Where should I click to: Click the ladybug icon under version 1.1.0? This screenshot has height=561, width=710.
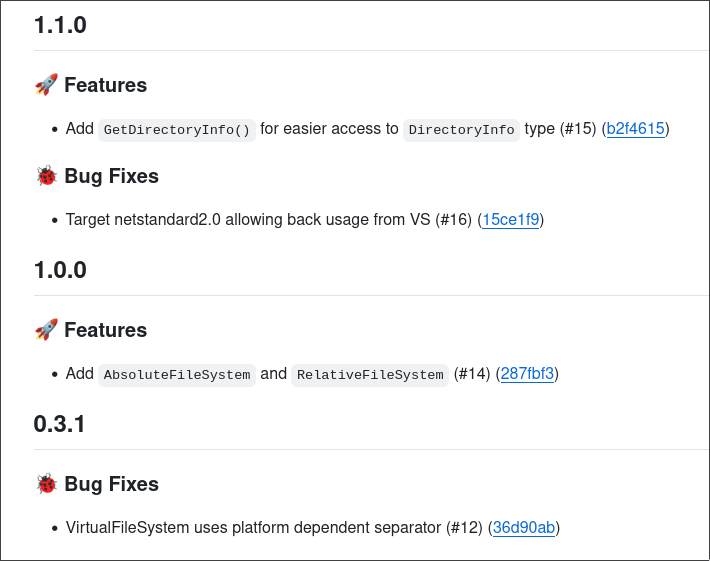(x=46, y=176)
